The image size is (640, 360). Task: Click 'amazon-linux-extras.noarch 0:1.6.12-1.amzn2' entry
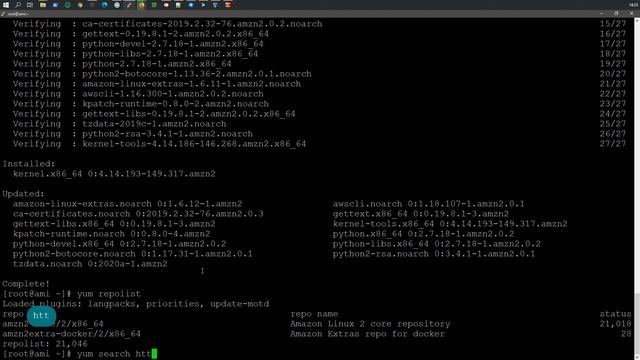pos(127,204)
